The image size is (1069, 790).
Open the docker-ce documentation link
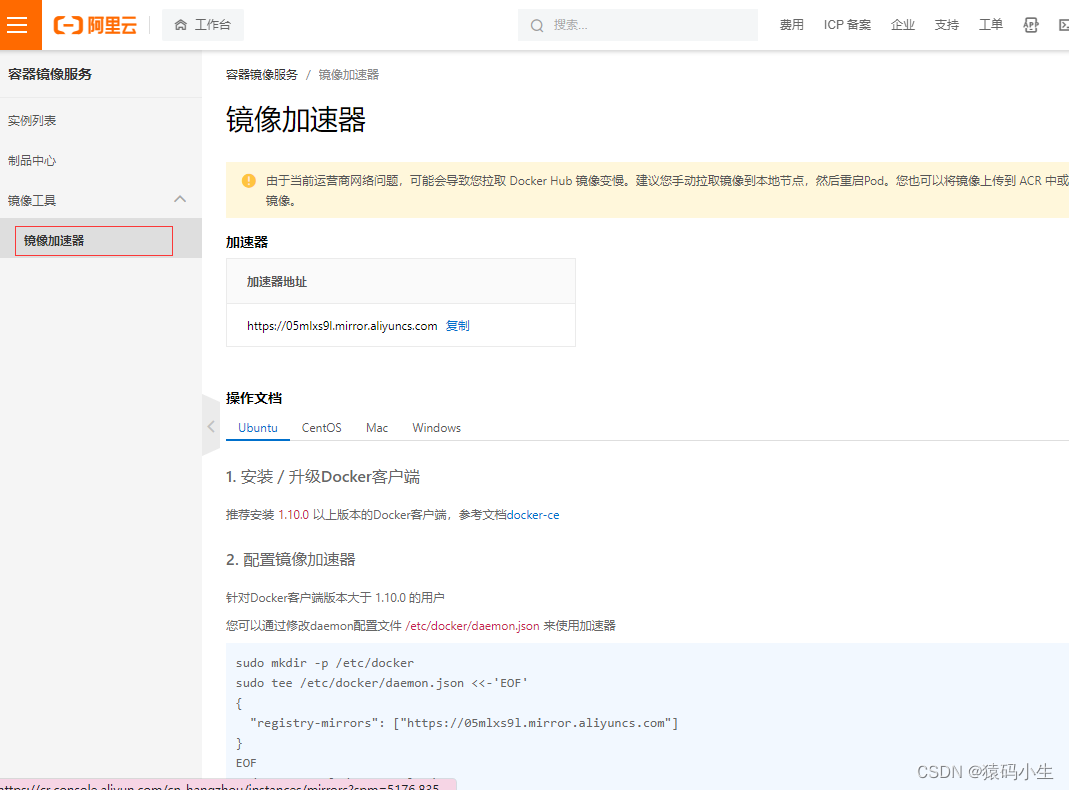[x=533, y=515]
